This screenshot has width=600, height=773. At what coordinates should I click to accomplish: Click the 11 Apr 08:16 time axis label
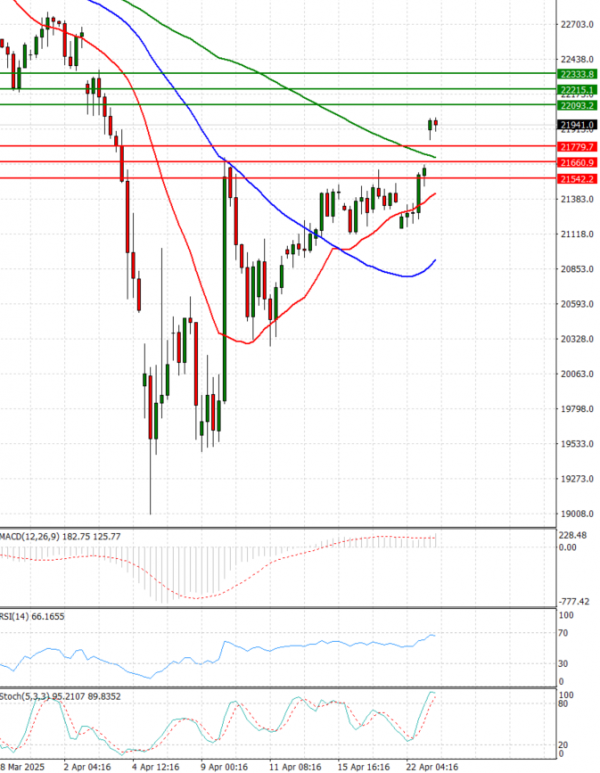click(x=295, y=767)
